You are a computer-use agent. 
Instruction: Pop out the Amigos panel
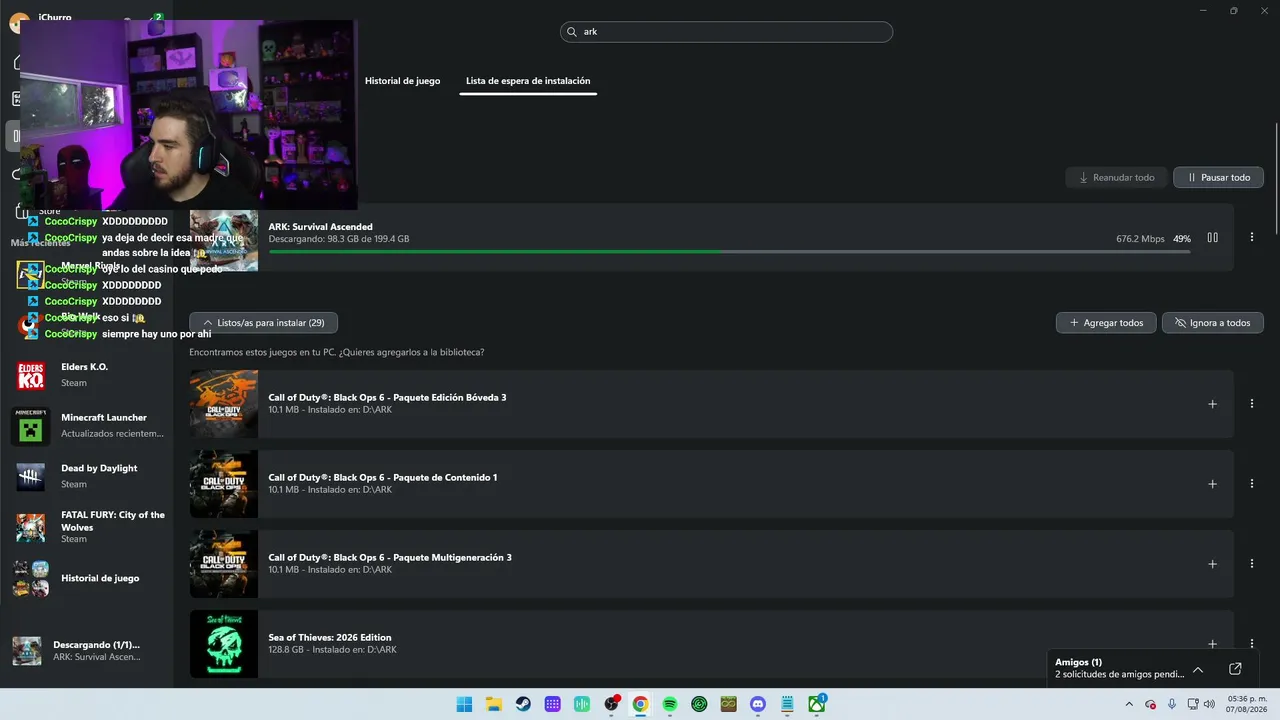[x=1235, y=669]
